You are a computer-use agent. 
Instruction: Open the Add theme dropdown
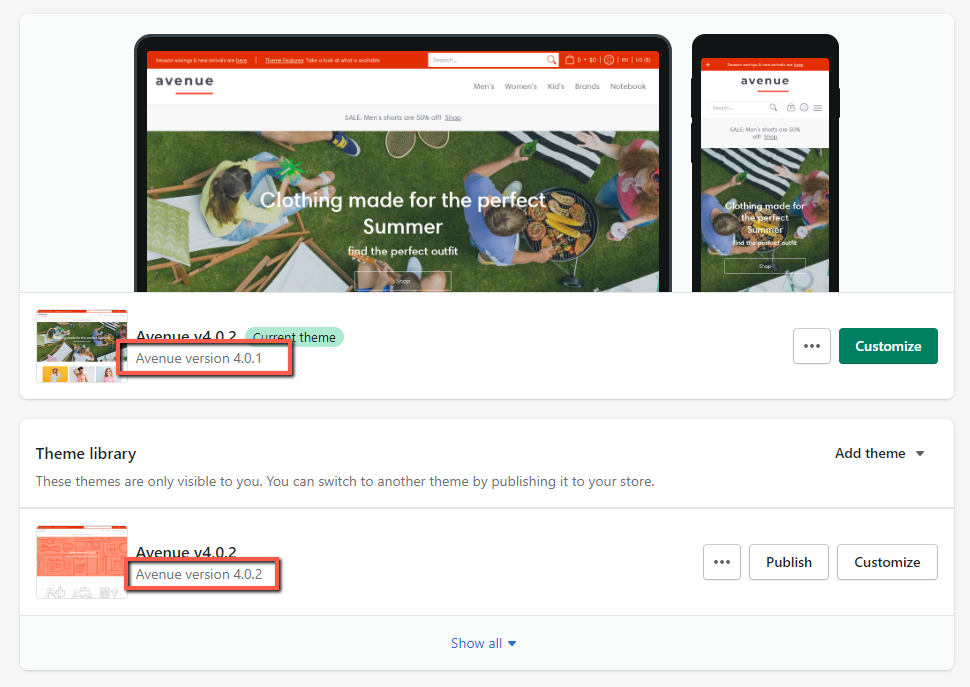point(879,453)
